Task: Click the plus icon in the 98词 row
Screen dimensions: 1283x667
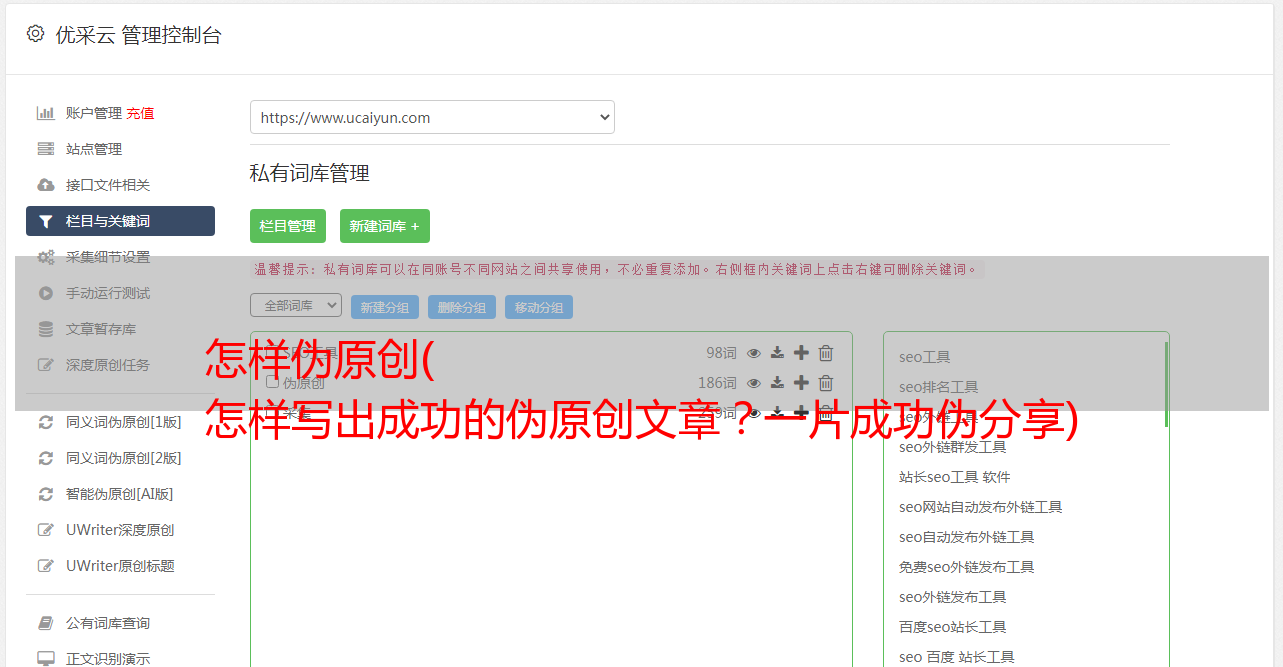Action: (801, 353)
